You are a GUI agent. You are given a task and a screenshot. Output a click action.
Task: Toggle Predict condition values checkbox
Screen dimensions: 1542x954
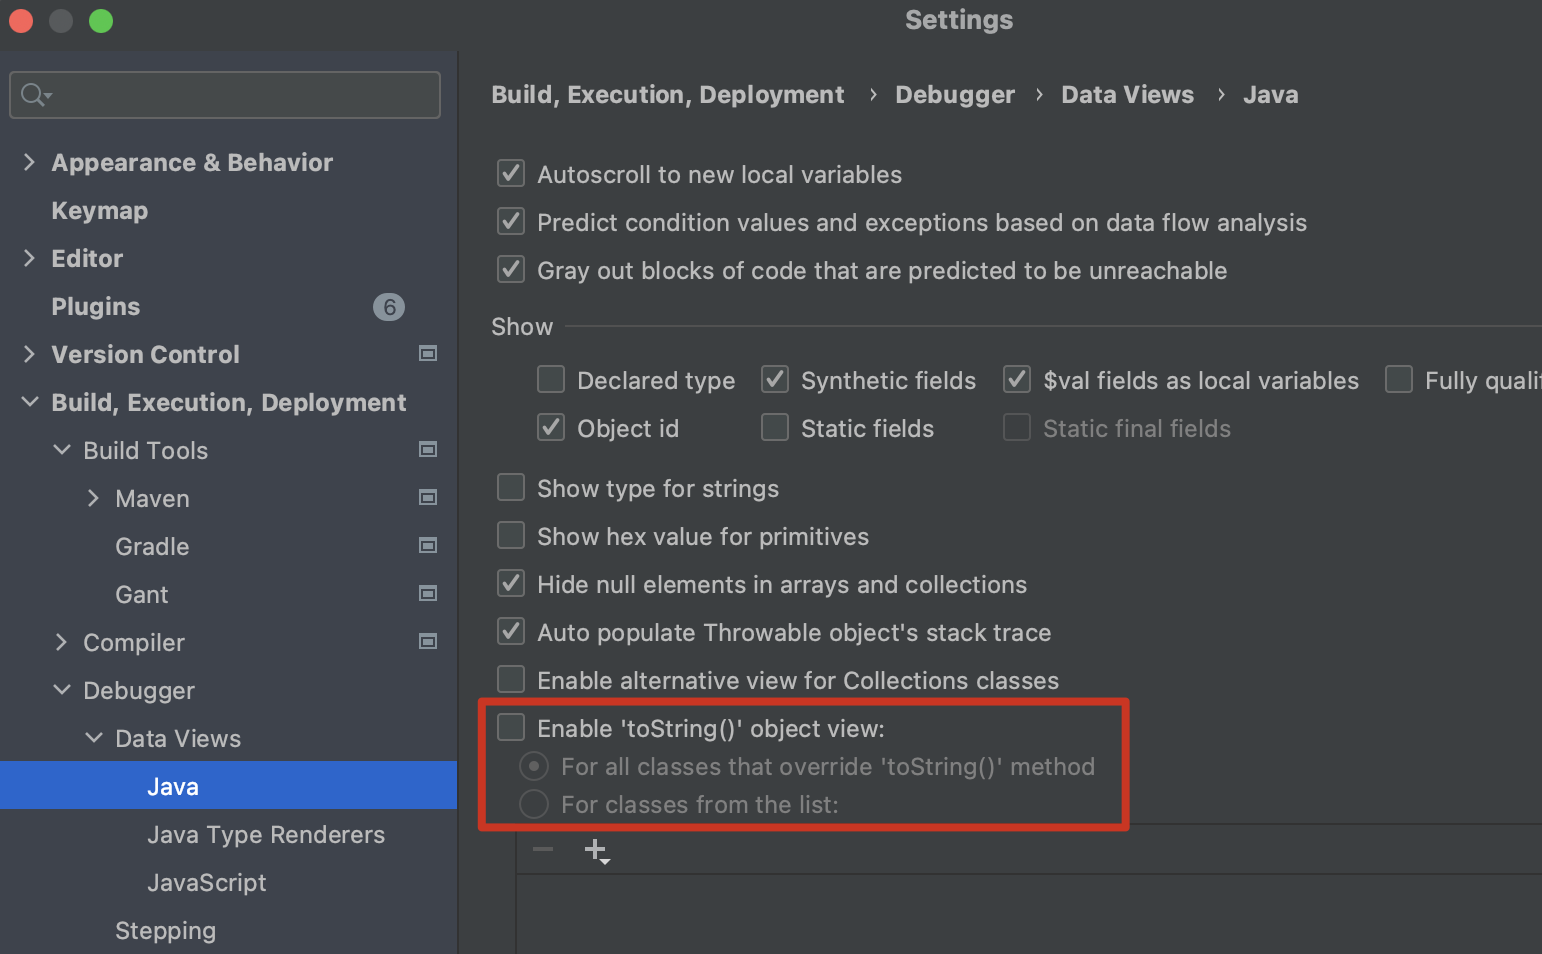point(511,221)
